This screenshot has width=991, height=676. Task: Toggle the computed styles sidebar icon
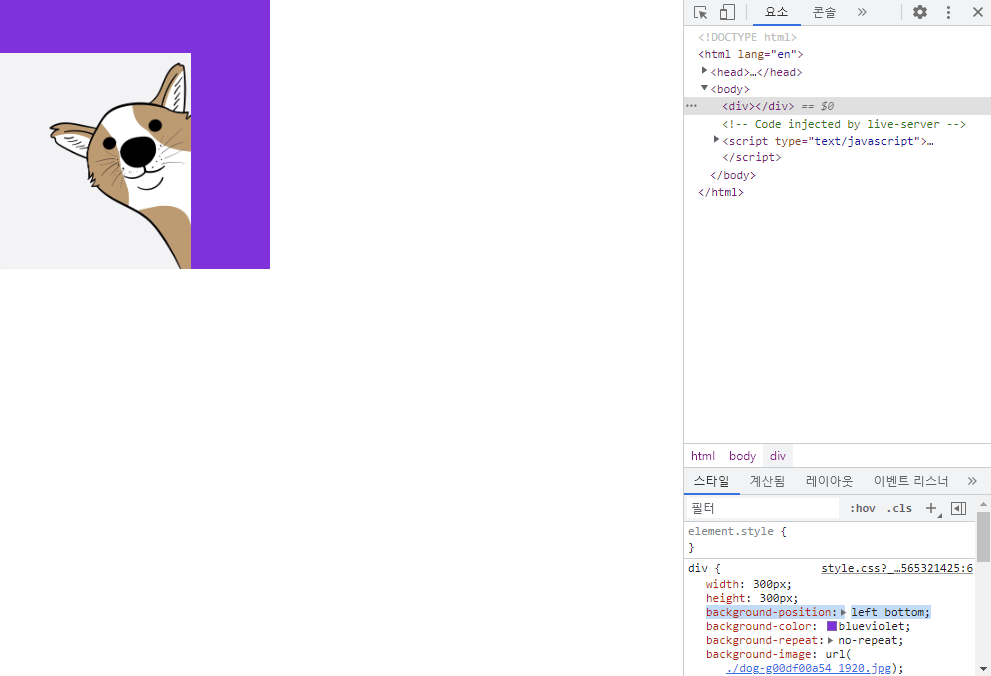(958, 508)
